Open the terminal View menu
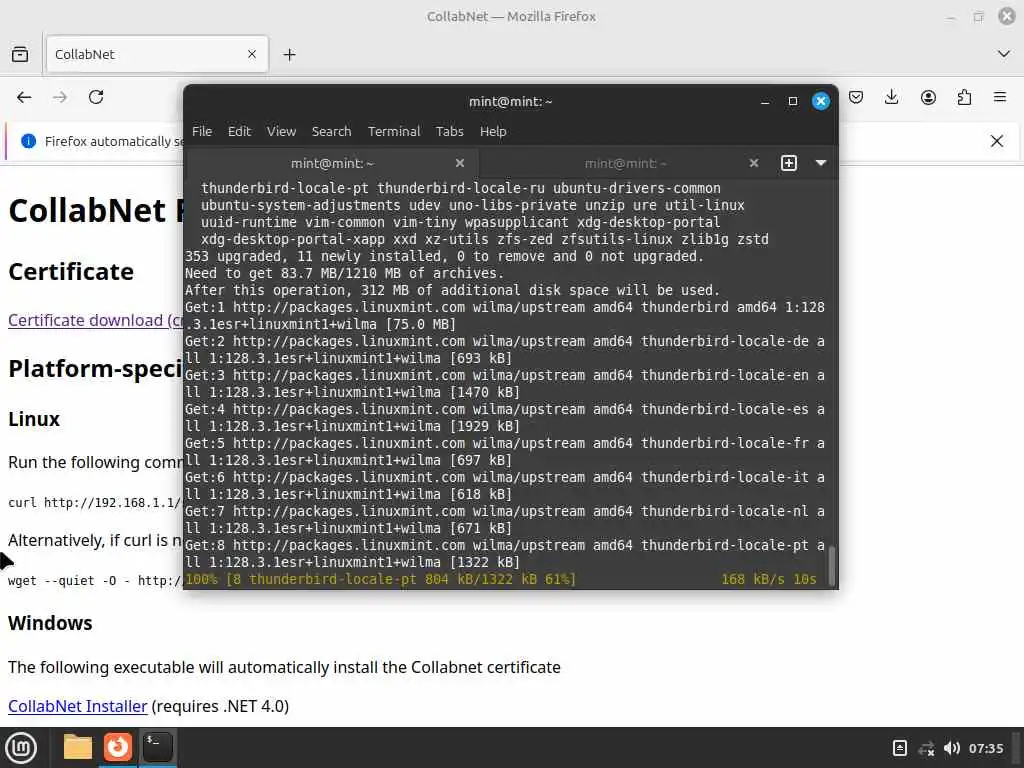The image size is (1024, 768). tap(281, 131)
